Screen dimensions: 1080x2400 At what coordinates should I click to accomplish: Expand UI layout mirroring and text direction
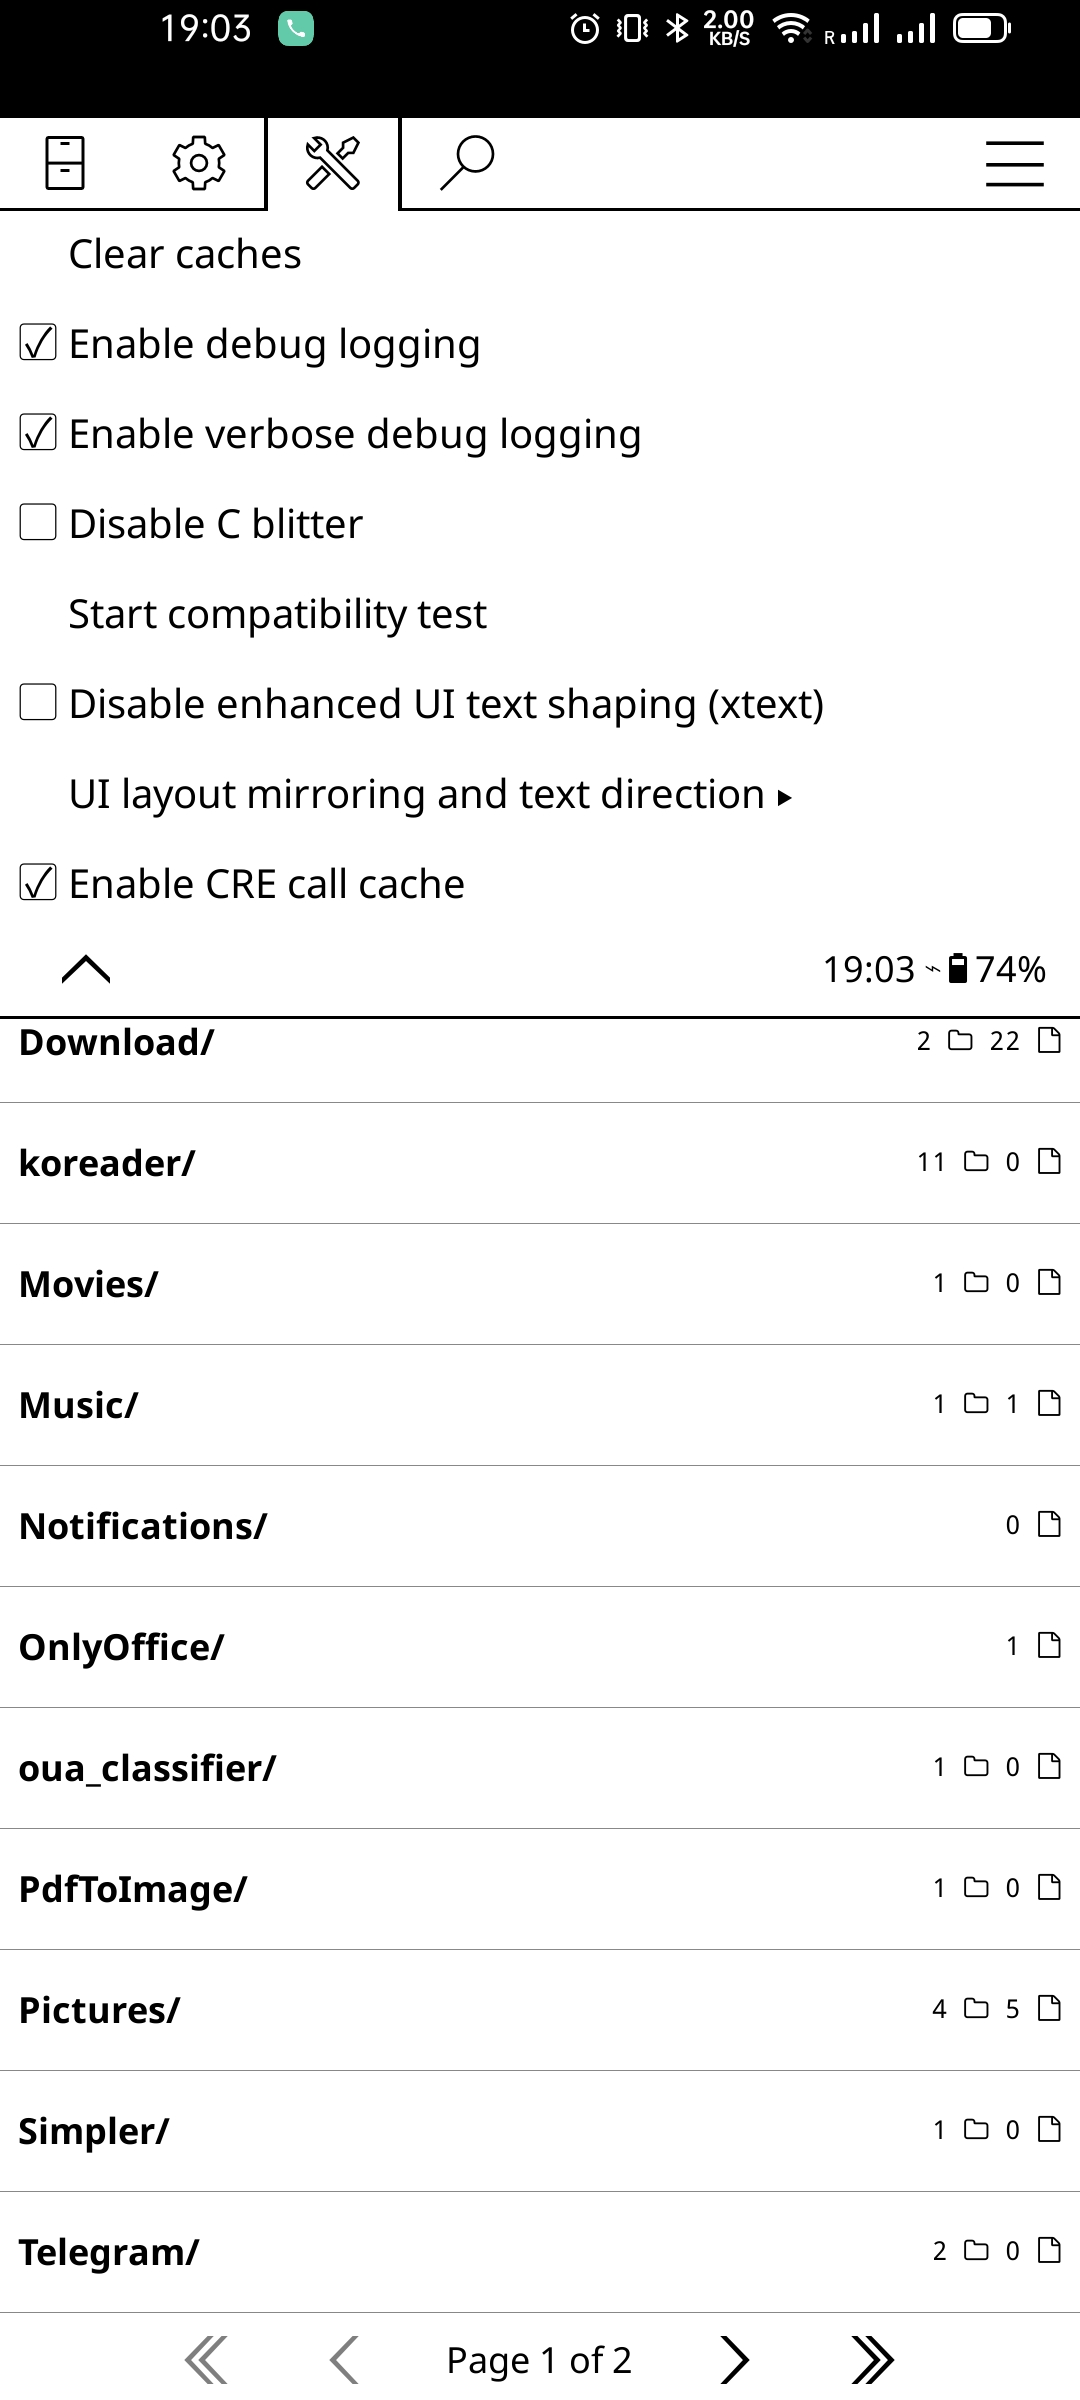pyautogui.click(x=430, y=795)
